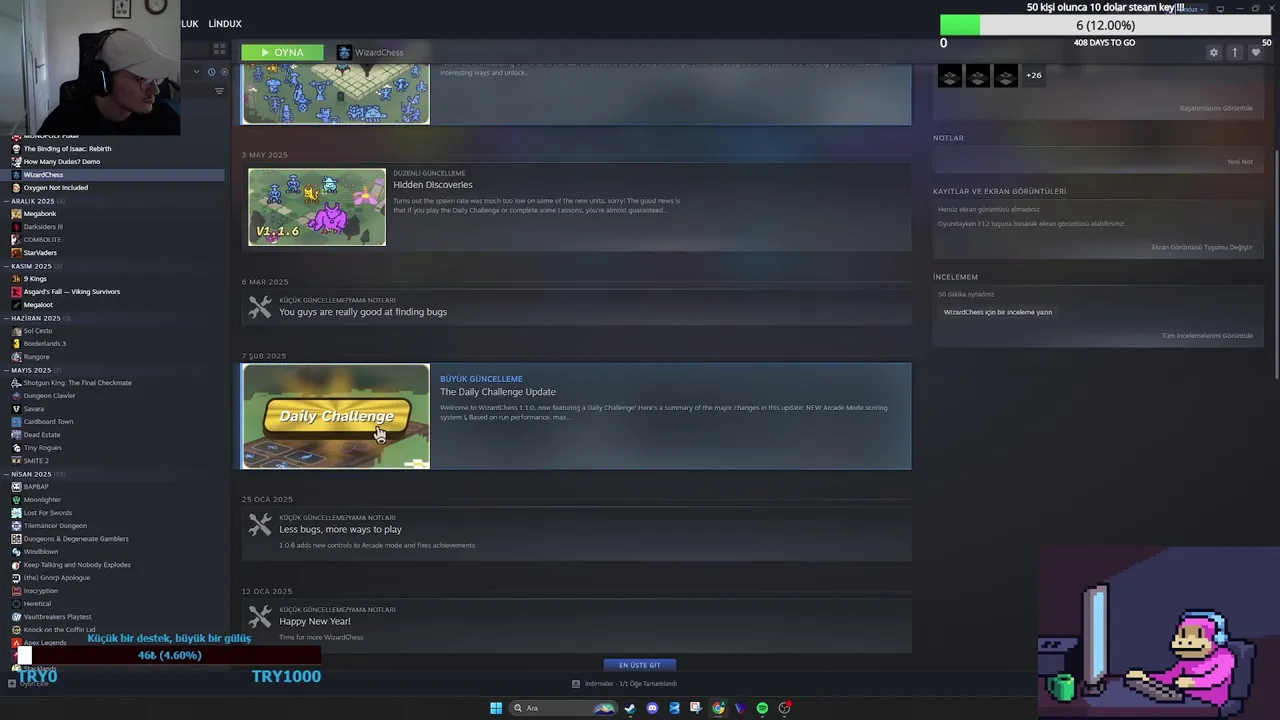
Task: Select WizardChess in the library list
Action: (x=43, y=175)
